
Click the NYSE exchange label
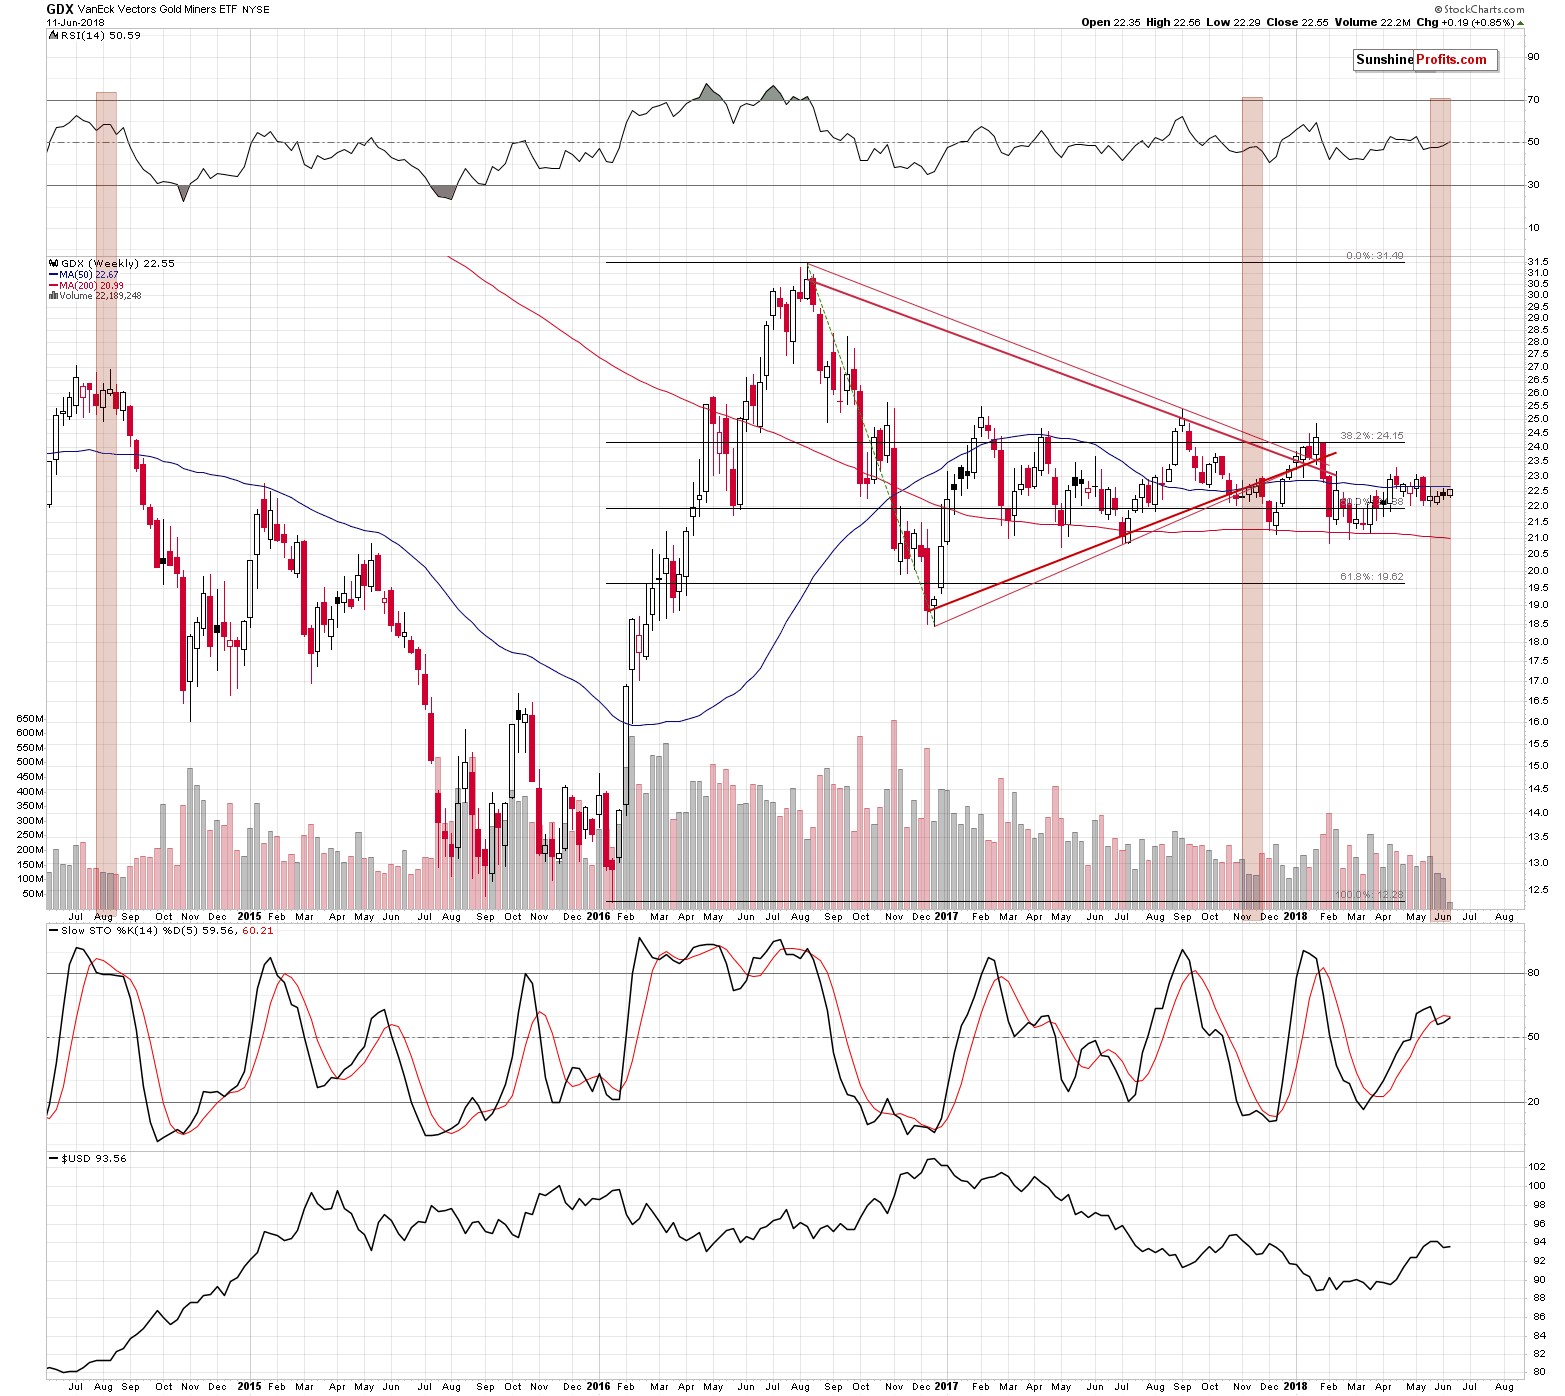256,10
